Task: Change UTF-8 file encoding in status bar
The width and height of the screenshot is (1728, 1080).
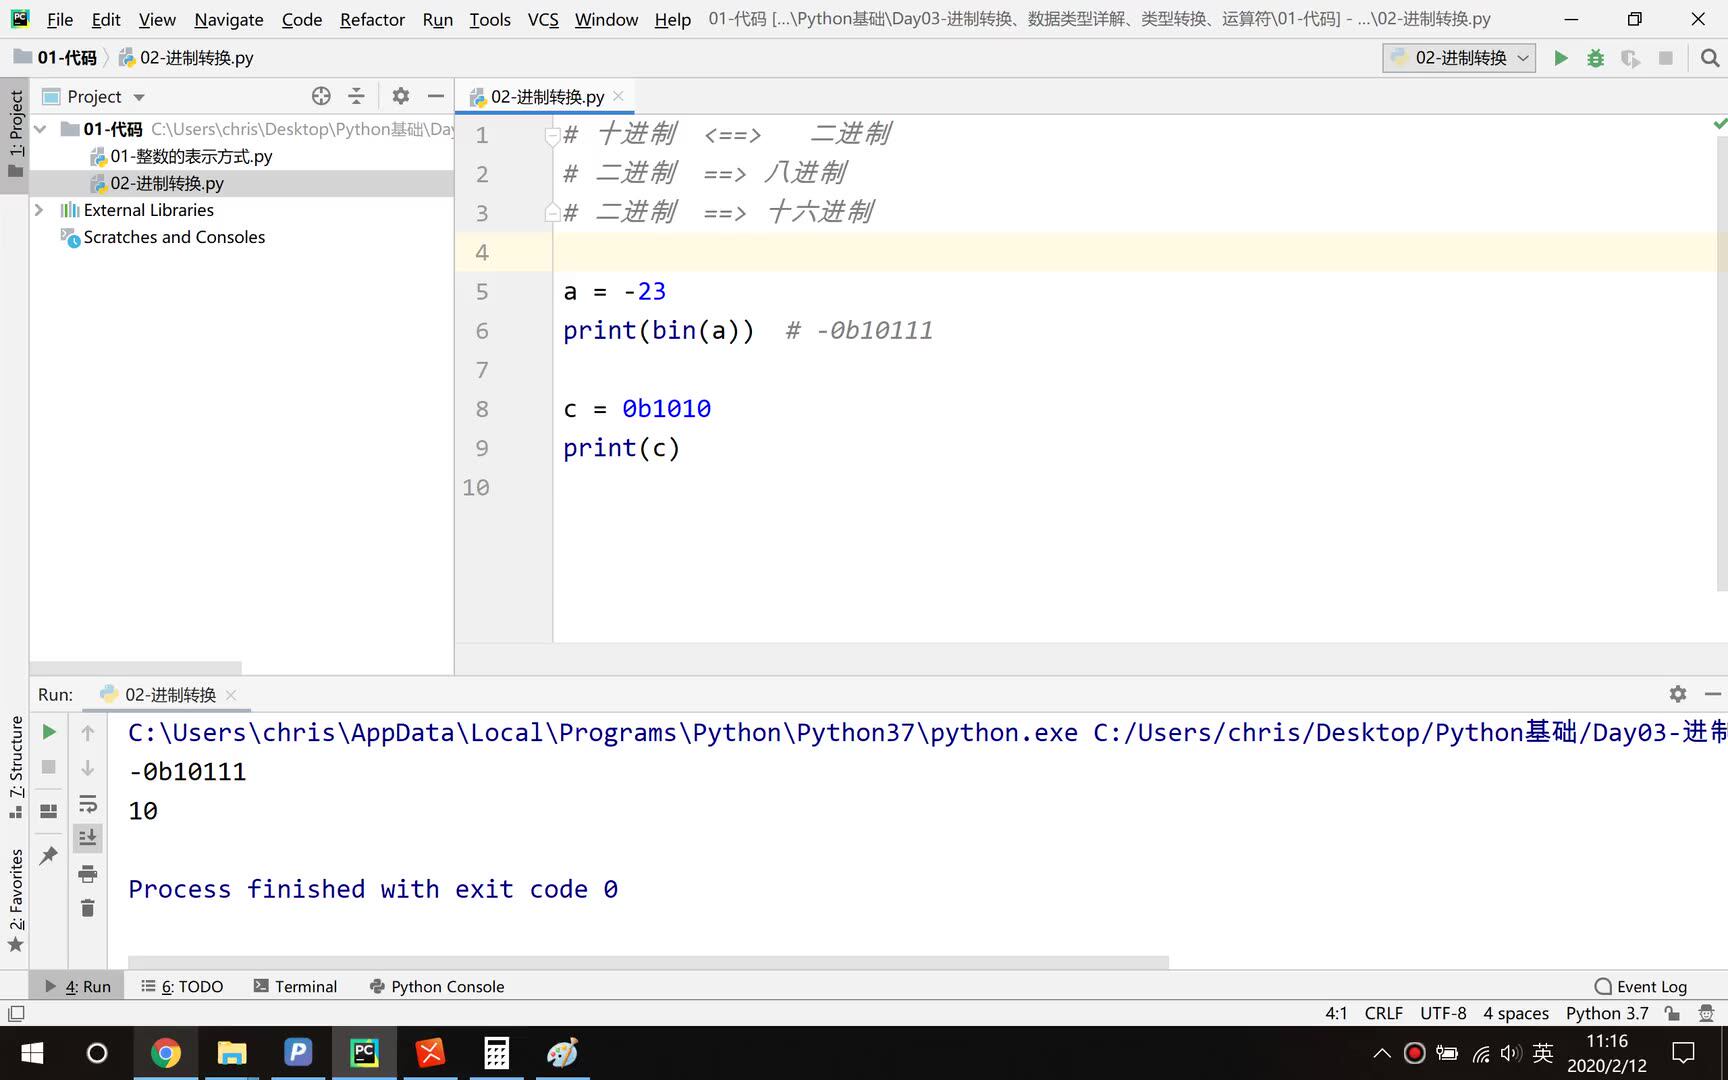Action: click(x=1443, y=1013)
